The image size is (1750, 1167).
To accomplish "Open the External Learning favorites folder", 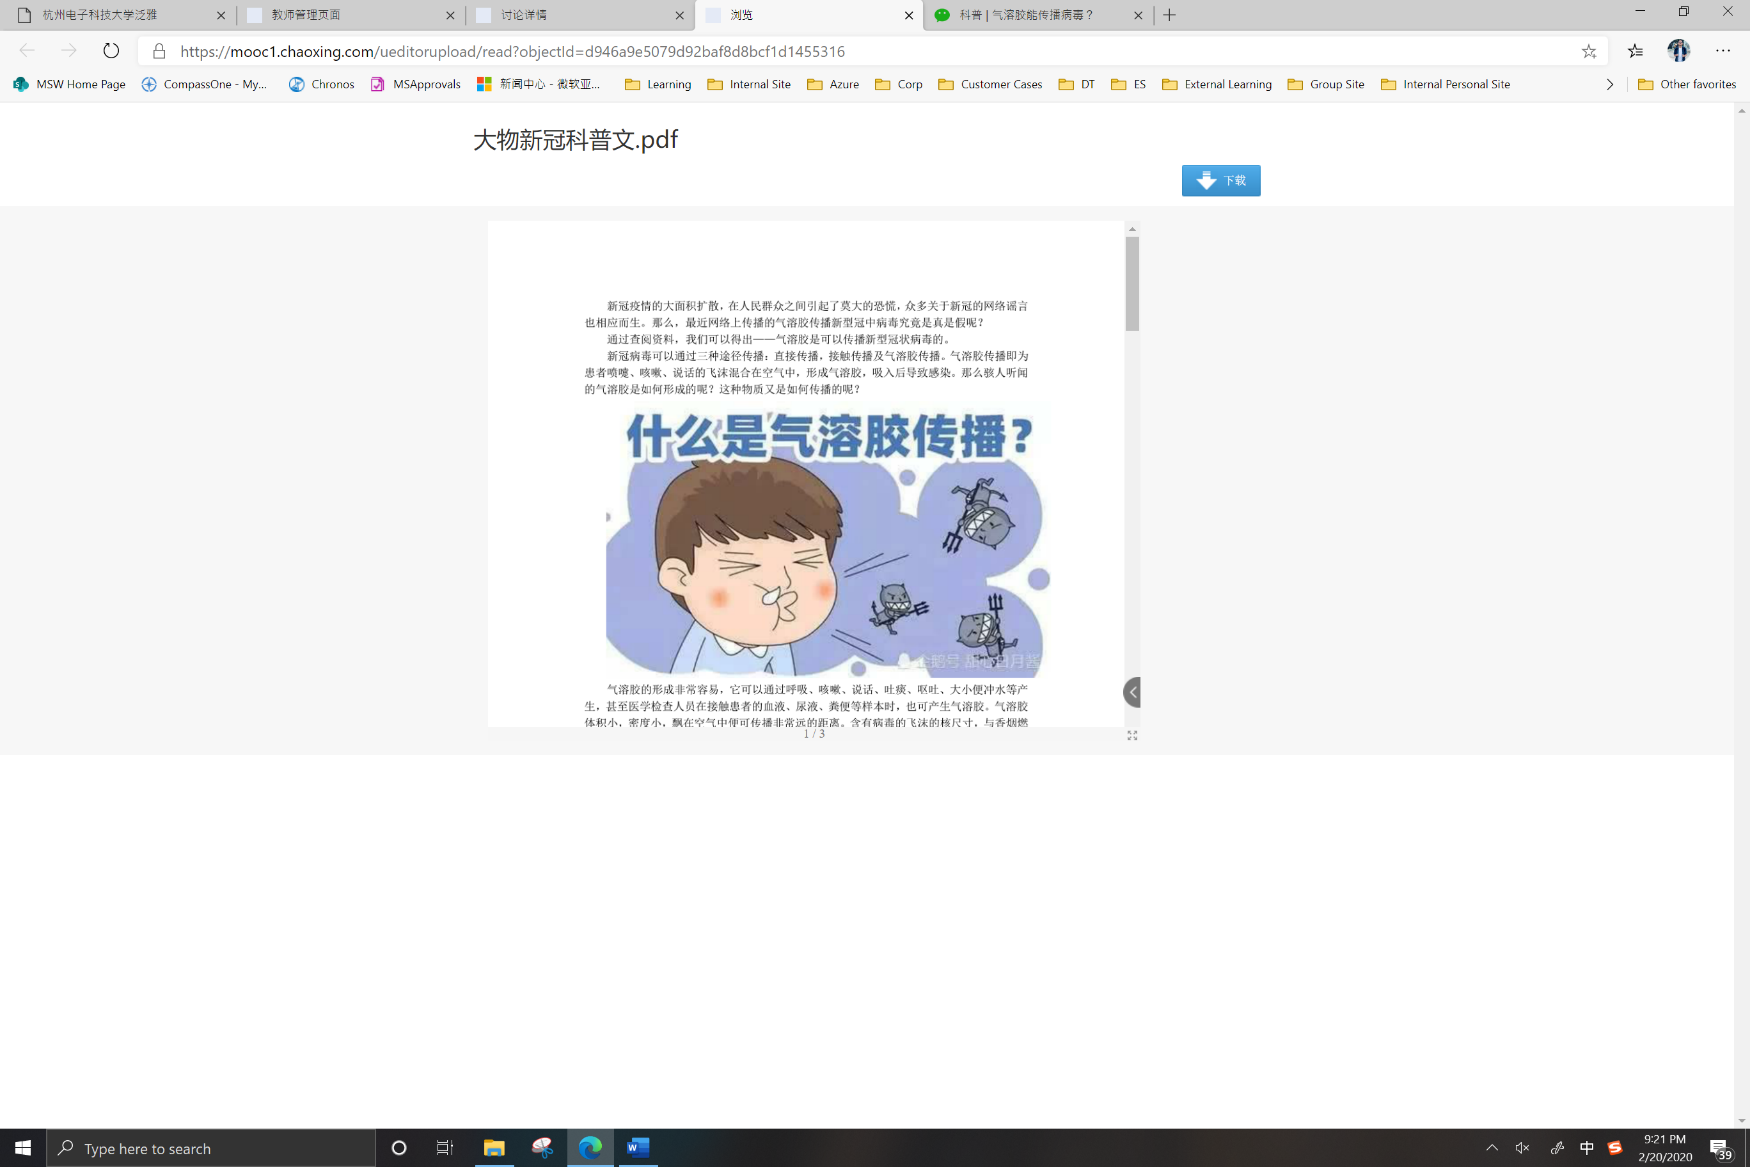I will [1217, 84].
